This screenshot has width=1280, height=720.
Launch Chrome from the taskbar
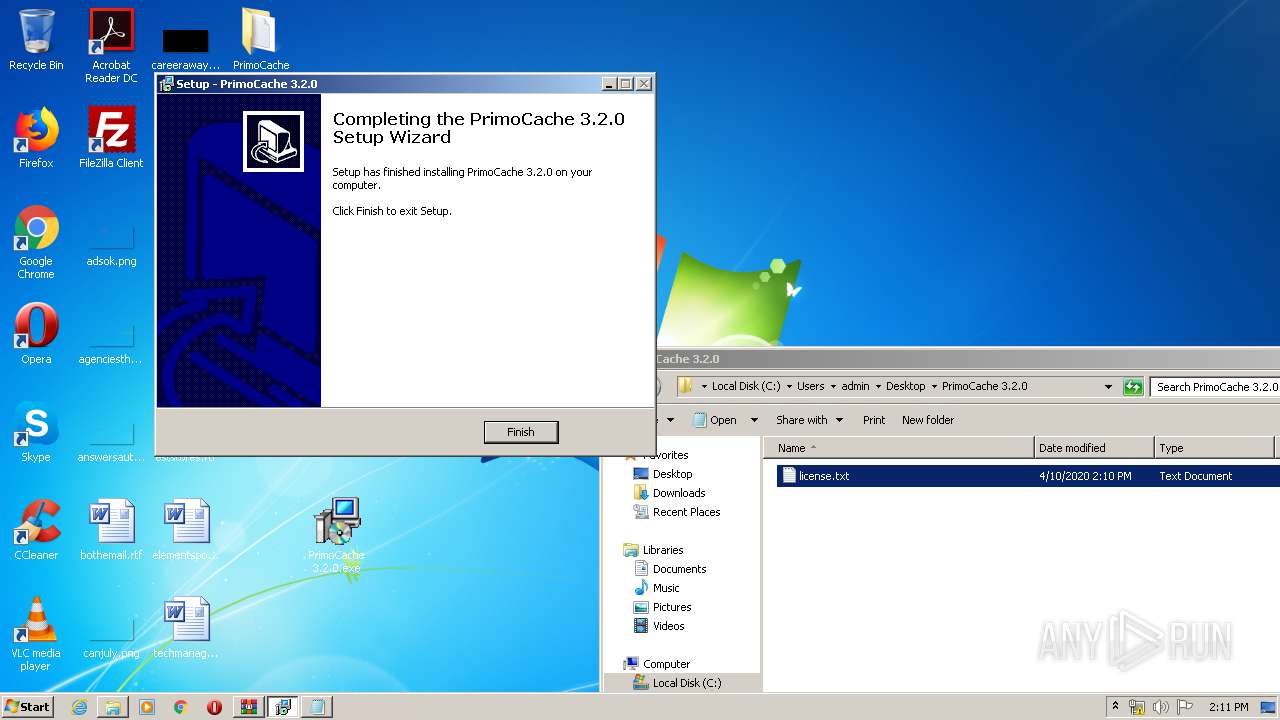181,707
